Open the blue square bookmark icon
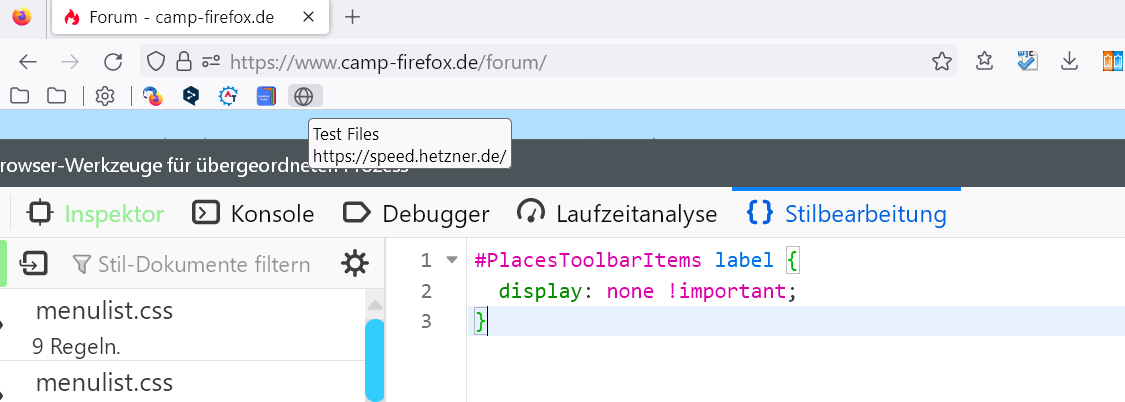 pos(266,95)
